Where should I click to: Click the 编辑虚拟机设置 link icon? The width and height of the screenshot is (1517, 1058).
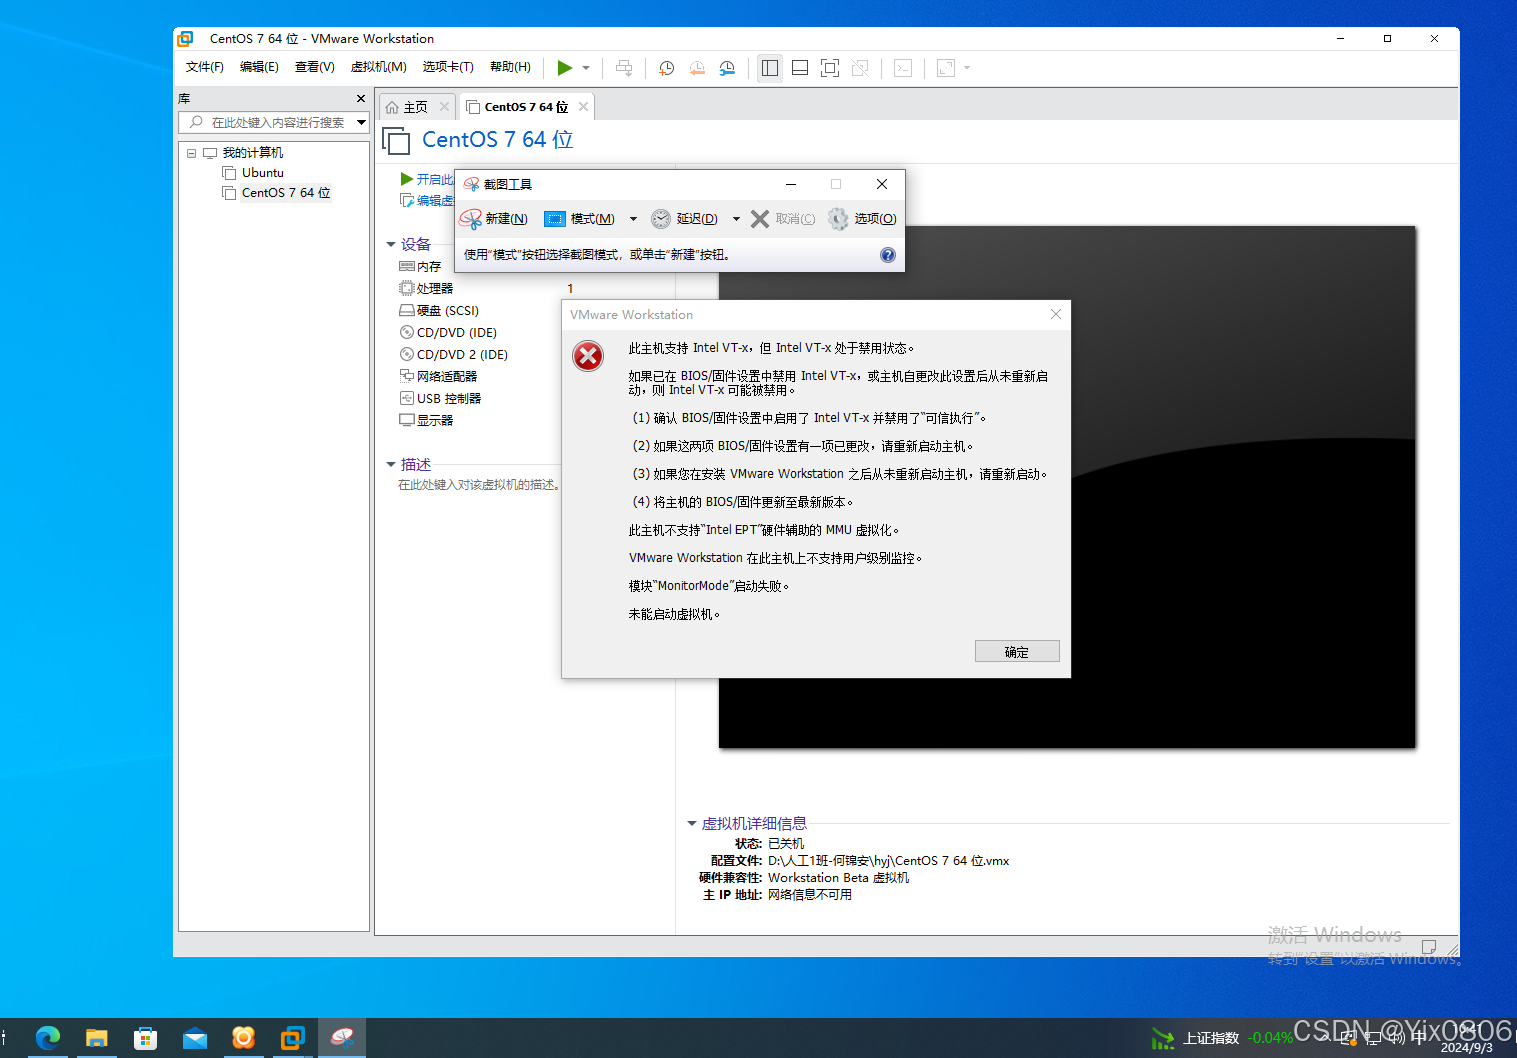tap(407, 200)
